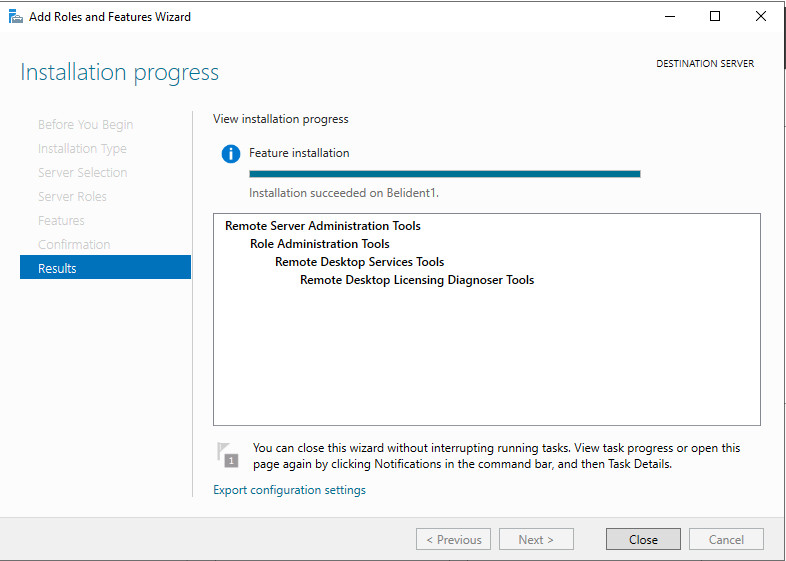786x561 pixels.
Task: Click the feature installation progress bar
Action: pyautogui.click(x=444, y=174)
